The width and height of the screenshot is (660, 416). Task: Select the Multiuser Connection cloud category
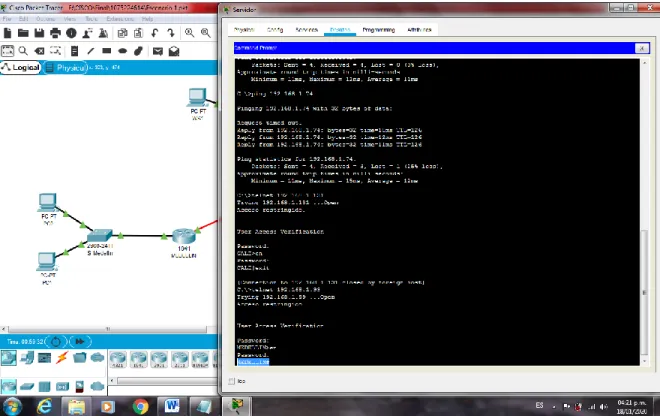point(97,358)
